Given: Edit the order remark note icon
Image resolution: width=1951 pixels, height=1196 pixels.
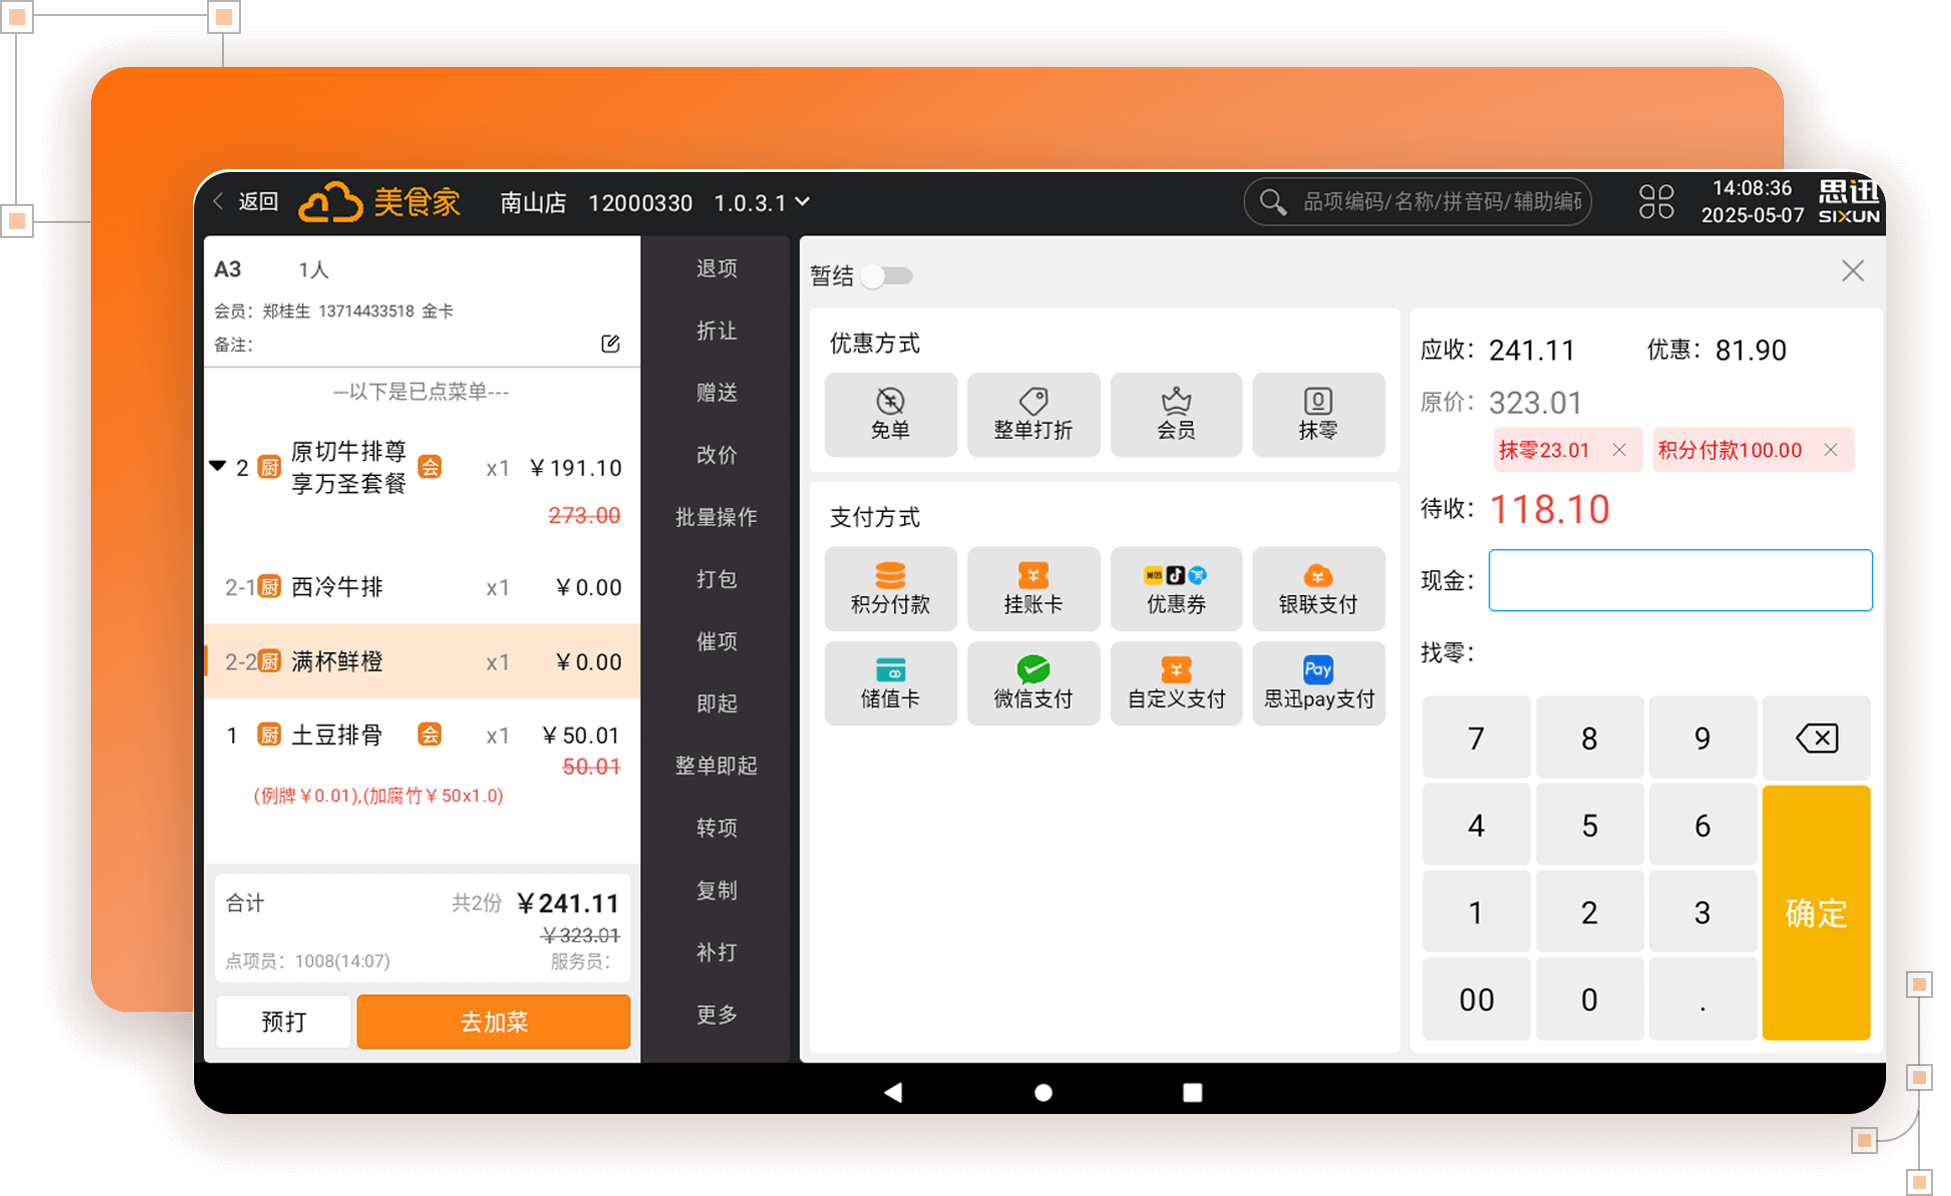Looking at the screenshot, I should point(610,344).
